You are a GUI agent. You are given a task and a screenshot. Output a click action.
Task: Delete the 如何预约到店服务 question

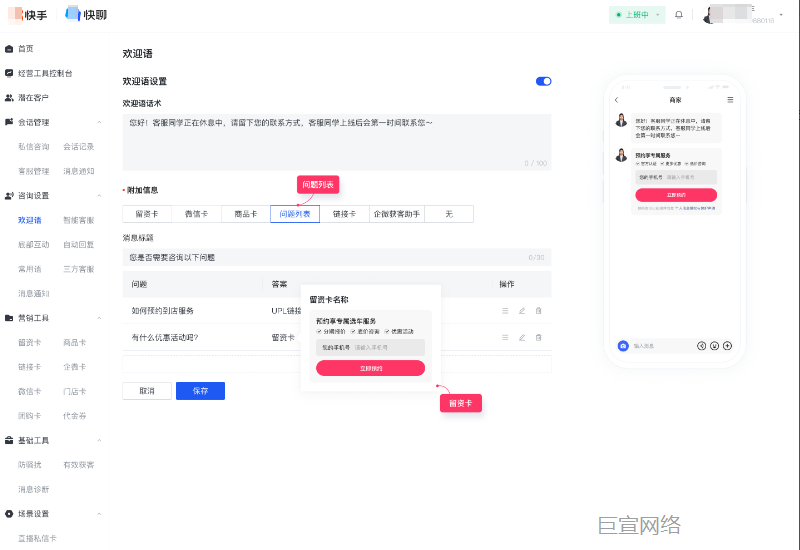coord(538,311)
